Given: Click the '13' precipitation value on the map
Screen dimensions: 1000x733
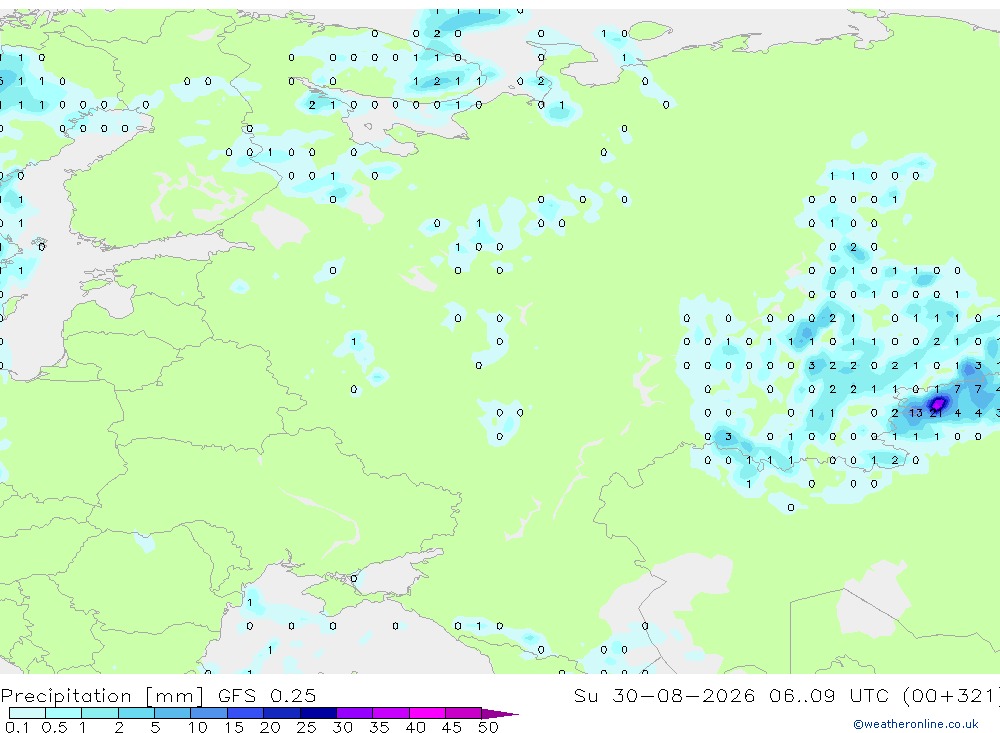Looking at the screenshot, I should click(x=915, y=413).
